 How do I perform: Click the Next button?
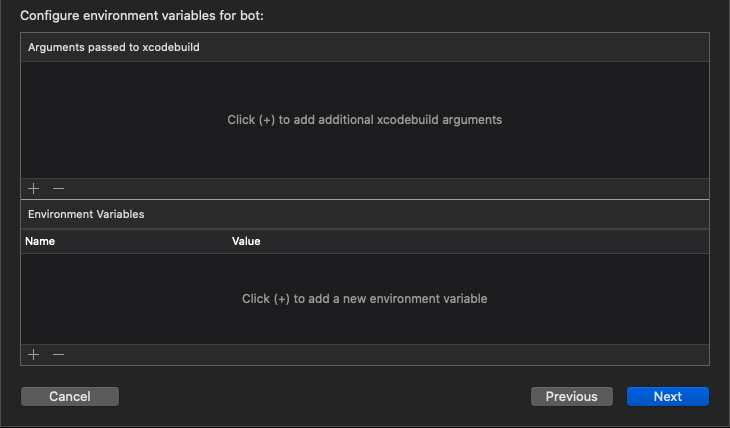[x=668, y=396]
